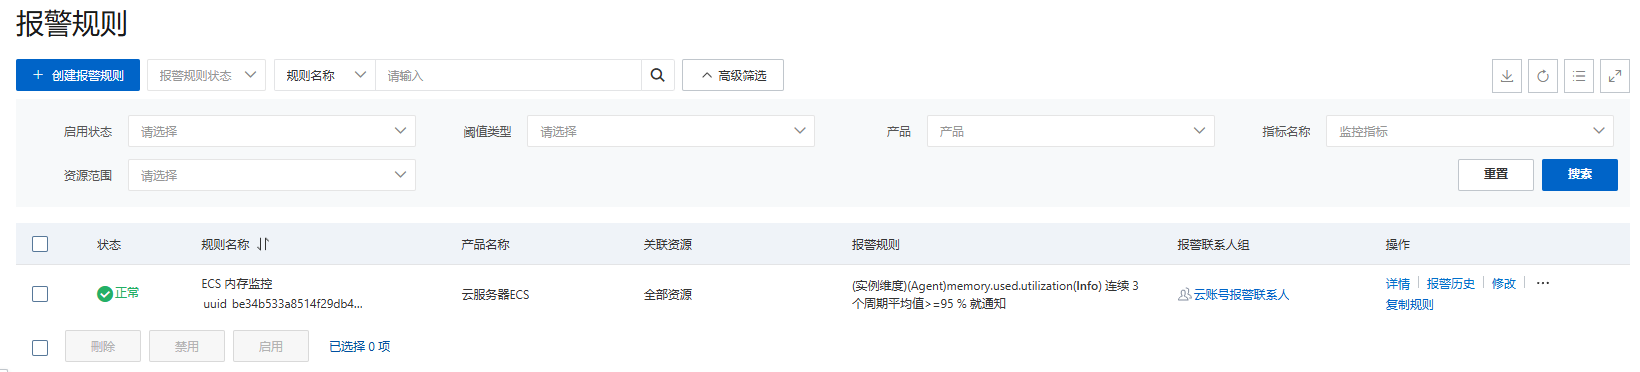Tick the ECS 内存监控 row checkbox
The height and width of the screenshot is (372, 1640).
pos(40,294)
